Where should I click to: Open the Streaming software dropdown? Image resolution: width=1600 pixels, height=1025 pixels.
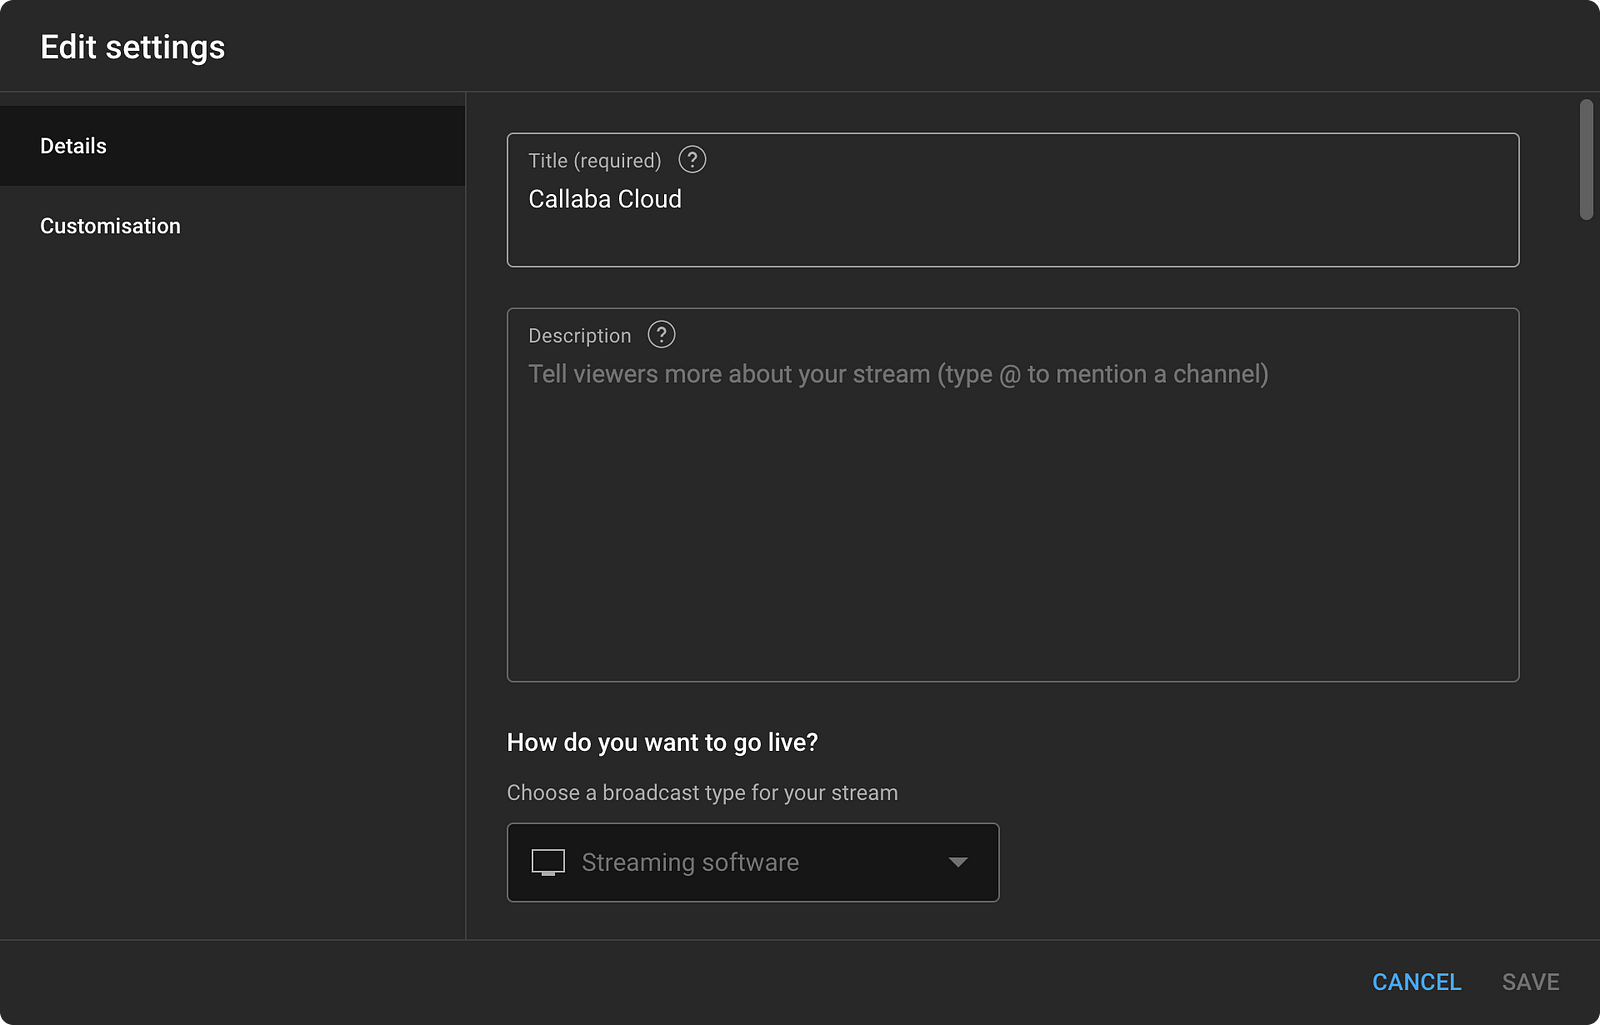(x=690, y=862)
